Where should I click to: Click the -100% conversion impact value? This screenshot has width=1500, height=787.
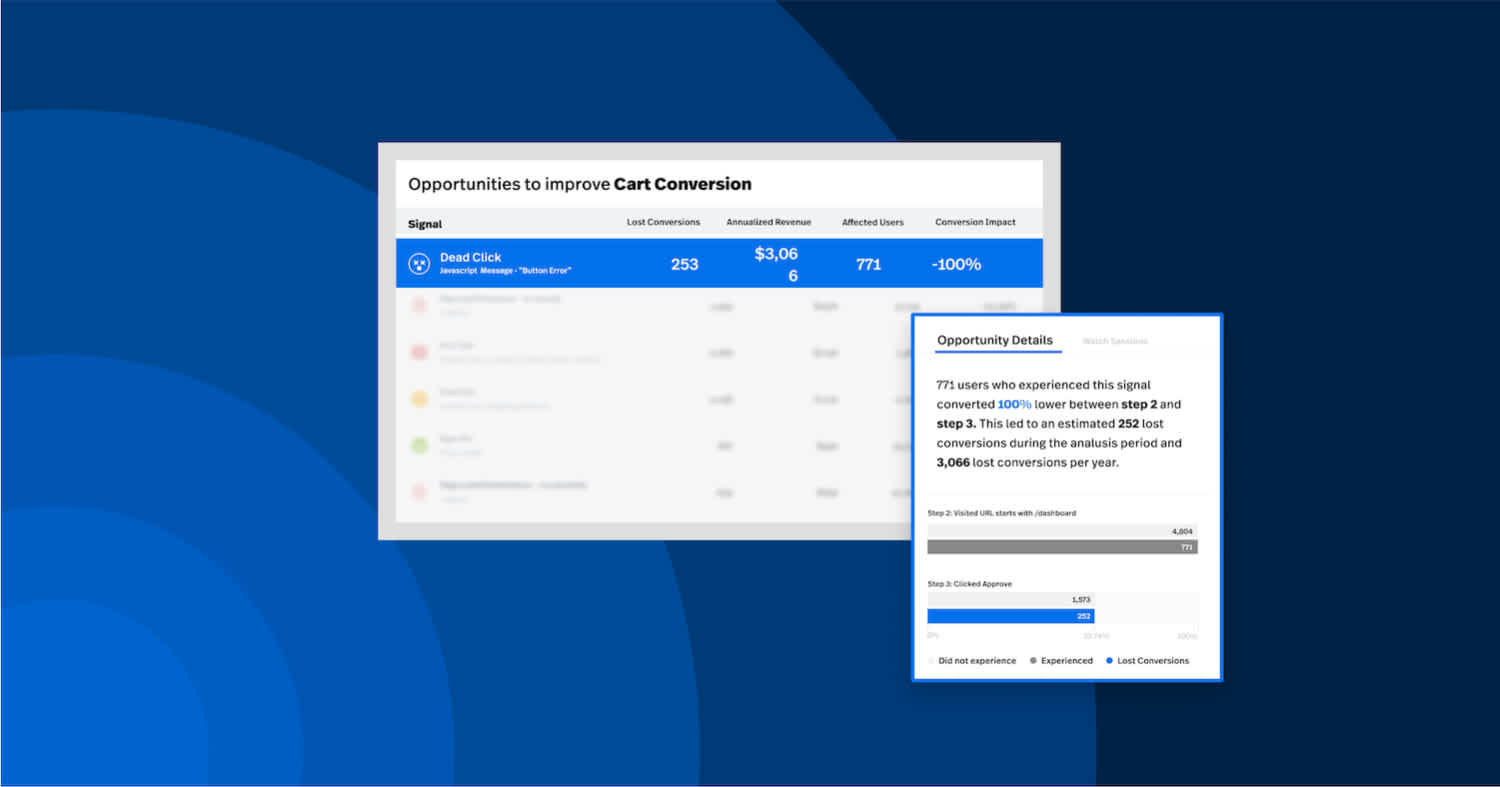[x=958, y=265]
